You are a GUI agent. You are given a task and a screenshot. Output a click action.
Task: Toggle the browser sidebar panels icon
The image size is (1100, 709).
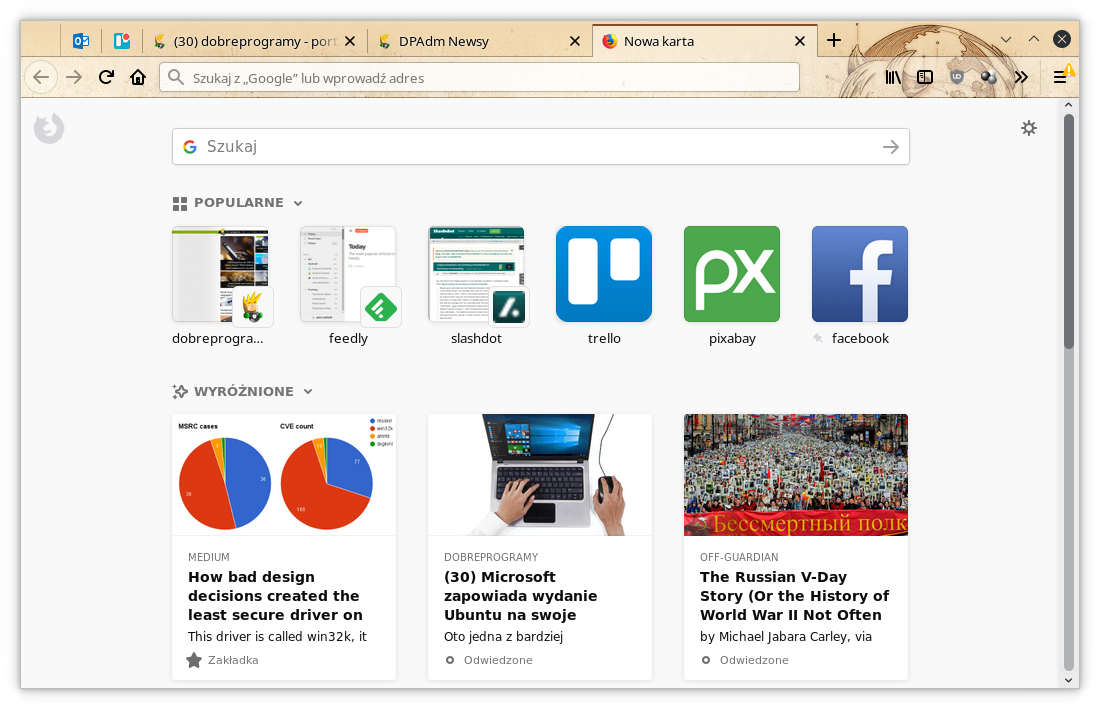tap(925, 77)
